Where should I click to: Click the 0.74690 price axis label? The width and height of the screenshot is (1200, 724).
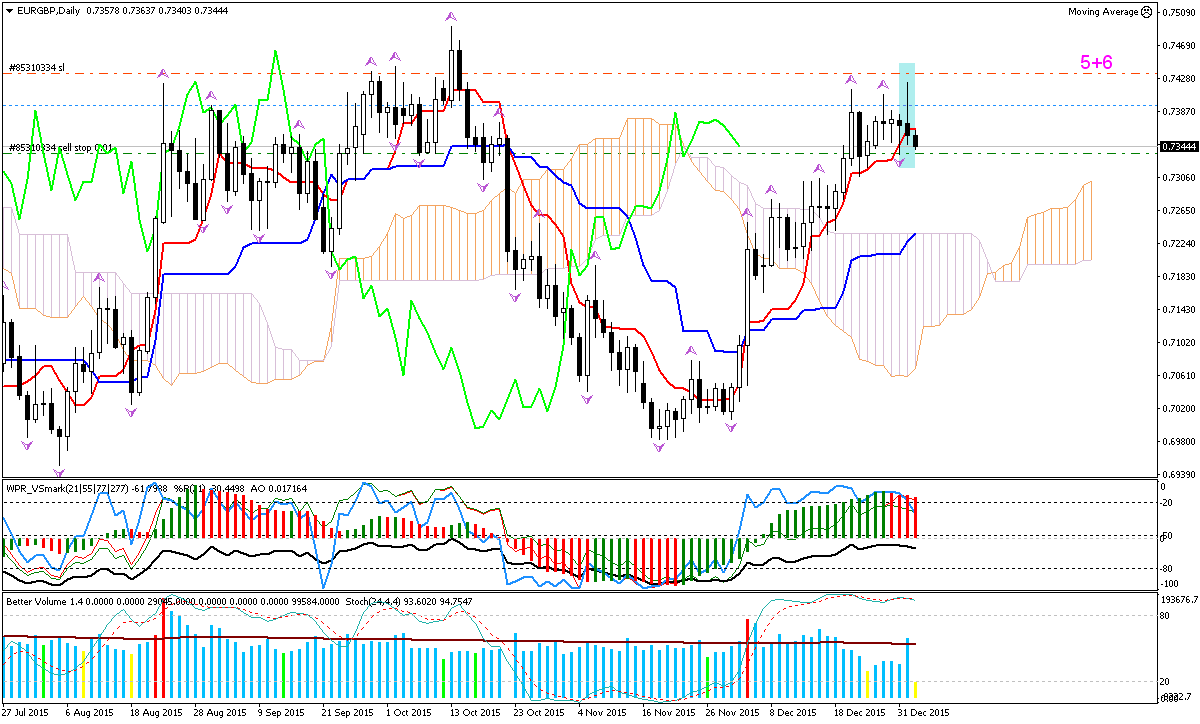(x=1178, y=45)
